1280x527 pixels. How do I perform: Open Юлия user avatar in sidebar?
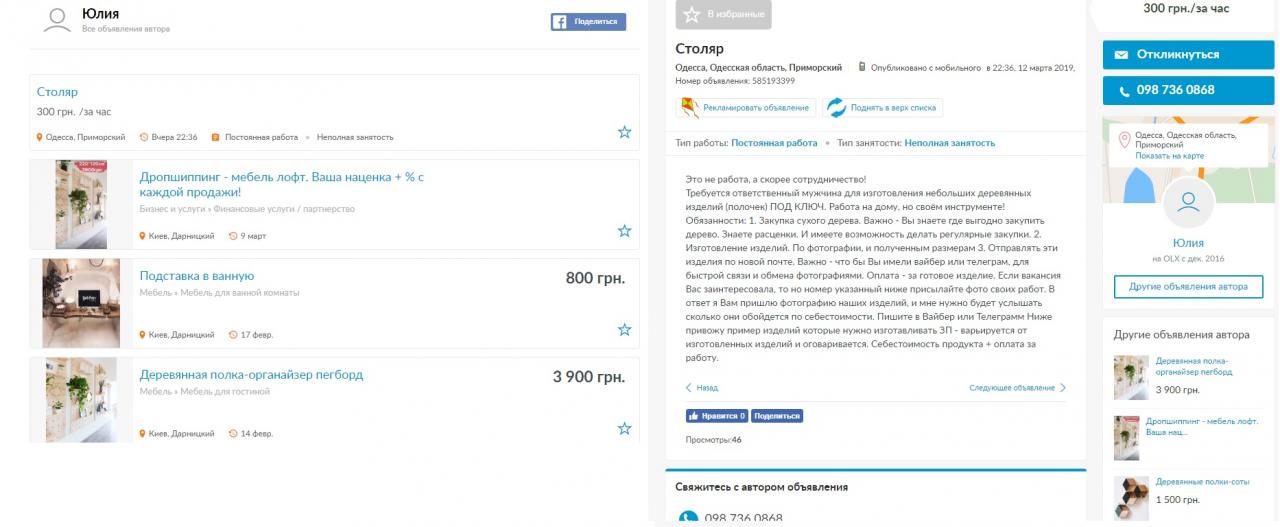pos(1188,203)
